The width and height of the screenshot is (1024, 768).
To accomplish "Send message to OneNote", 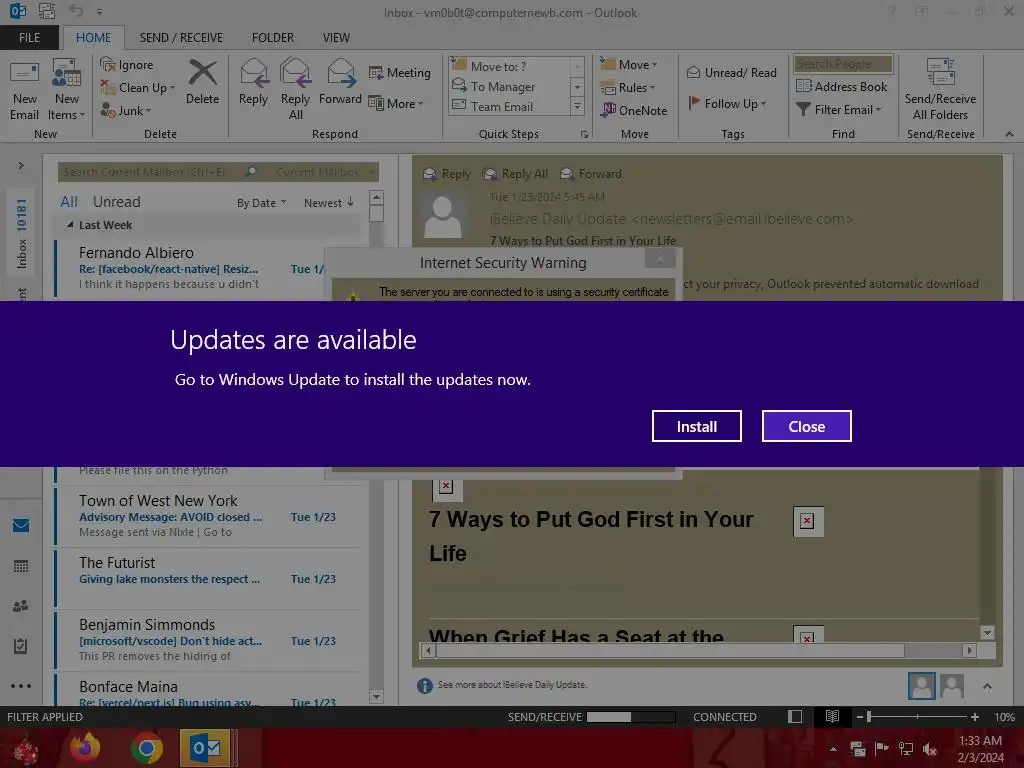I will pos(634,110).
